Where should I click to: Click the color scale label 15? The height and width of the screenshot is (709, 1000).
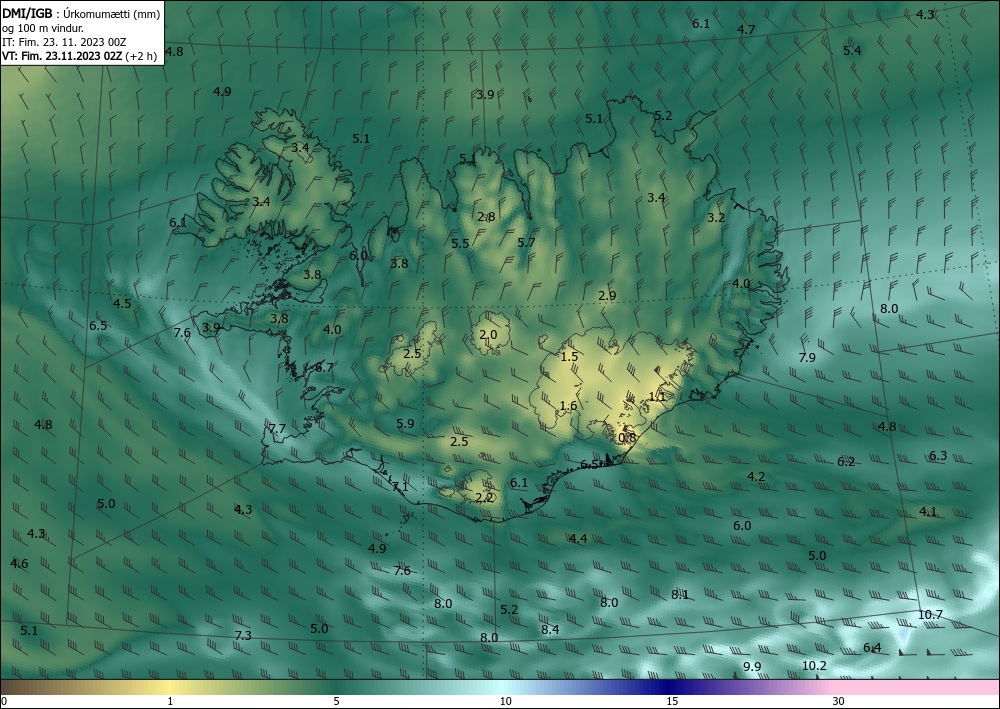coord(672,702)
